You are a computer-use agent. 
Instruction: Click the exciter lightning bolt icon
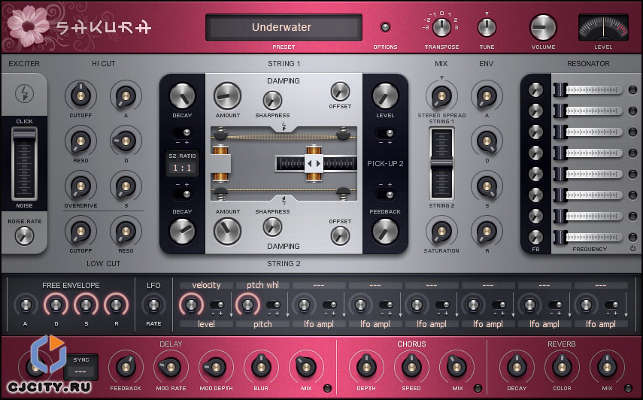24,94
